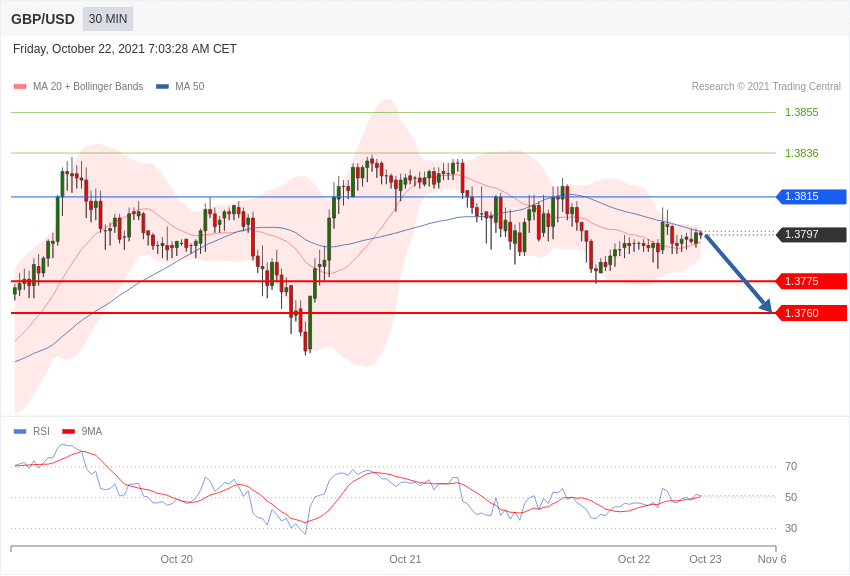The image size is (850, 576).
Task: Click the RSI 30 axis value
Action: tap(791, 528)
